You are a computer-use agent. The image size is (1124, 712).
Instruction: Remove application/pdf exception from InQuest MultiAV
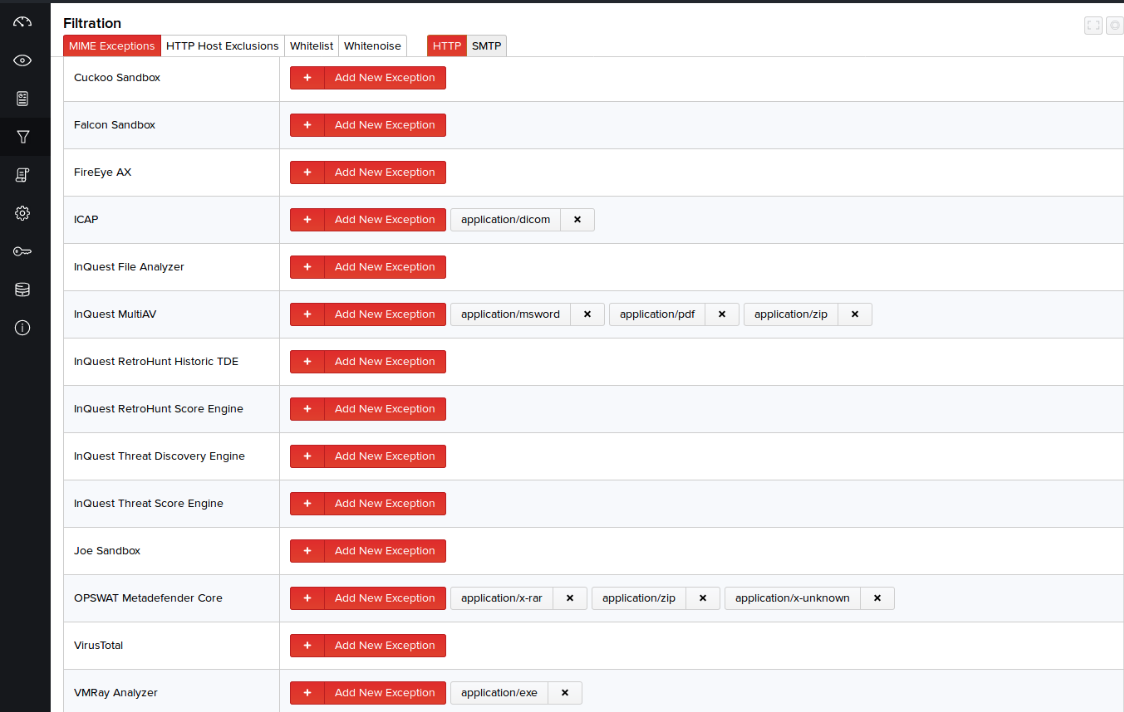point(722,314)
